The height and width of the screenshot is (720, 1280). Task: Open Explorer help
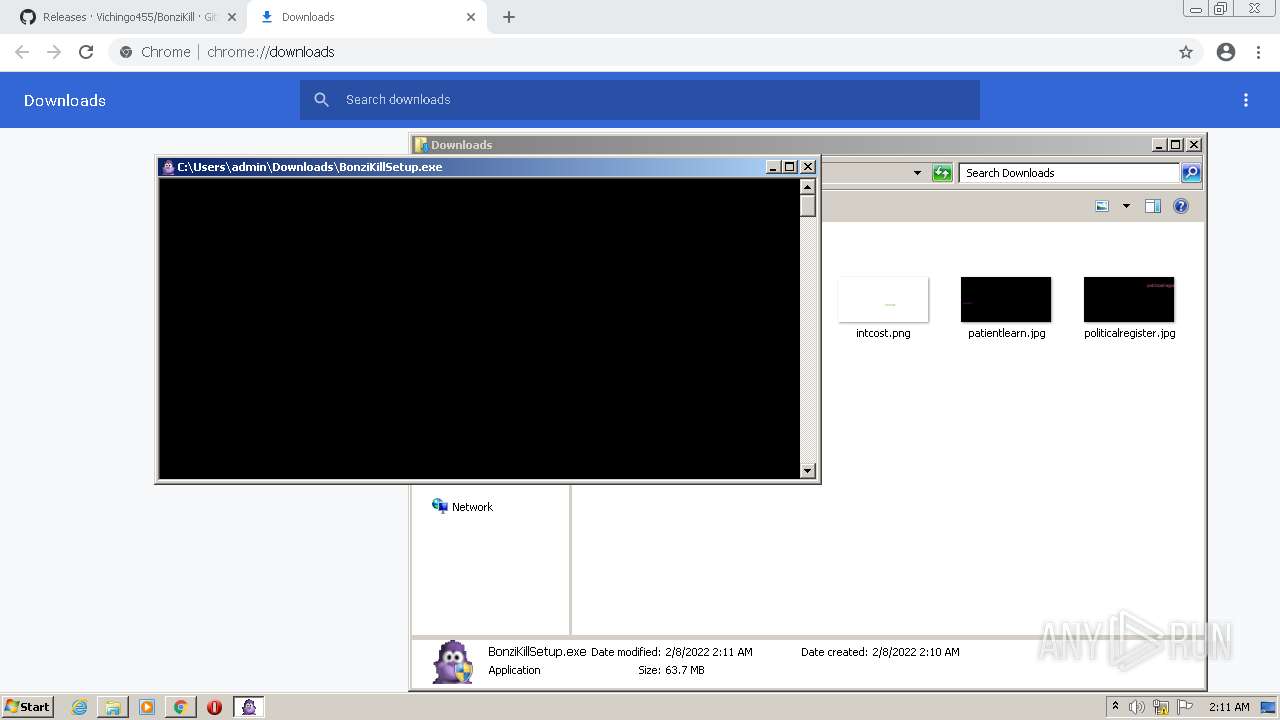point(1181,206)
